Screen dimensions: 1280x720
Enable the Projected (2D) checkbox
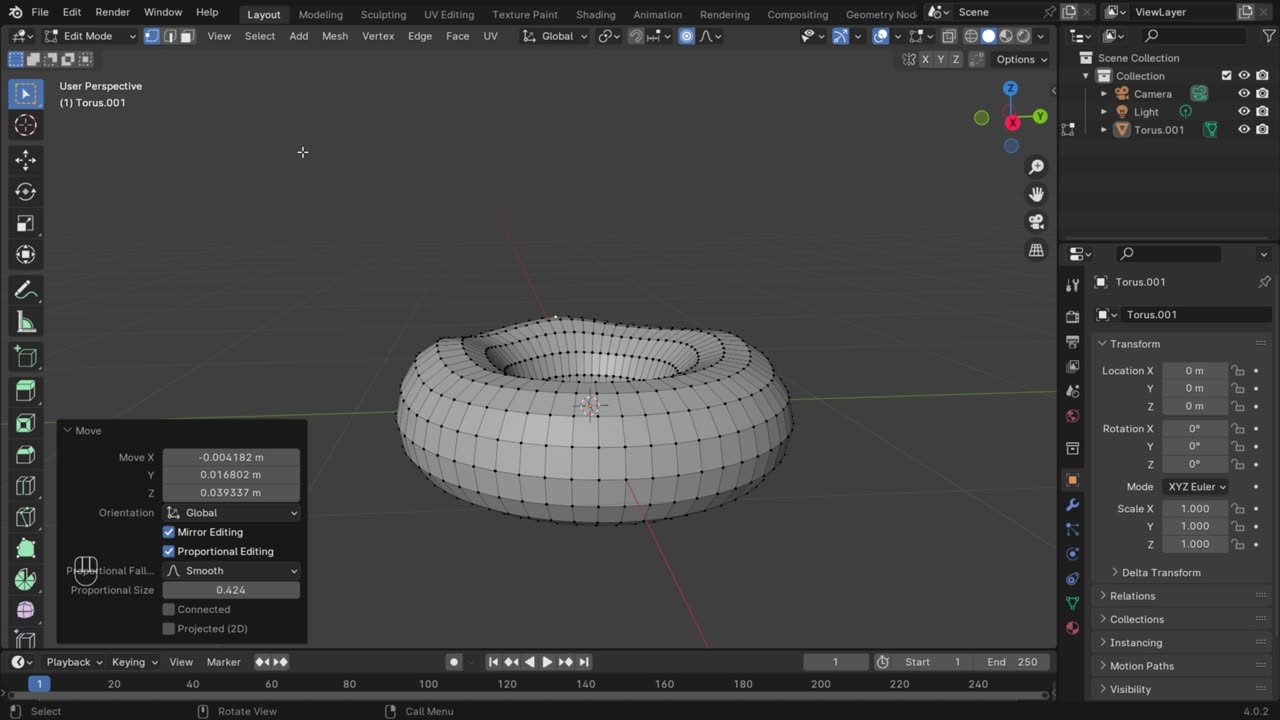pos(169,629)
